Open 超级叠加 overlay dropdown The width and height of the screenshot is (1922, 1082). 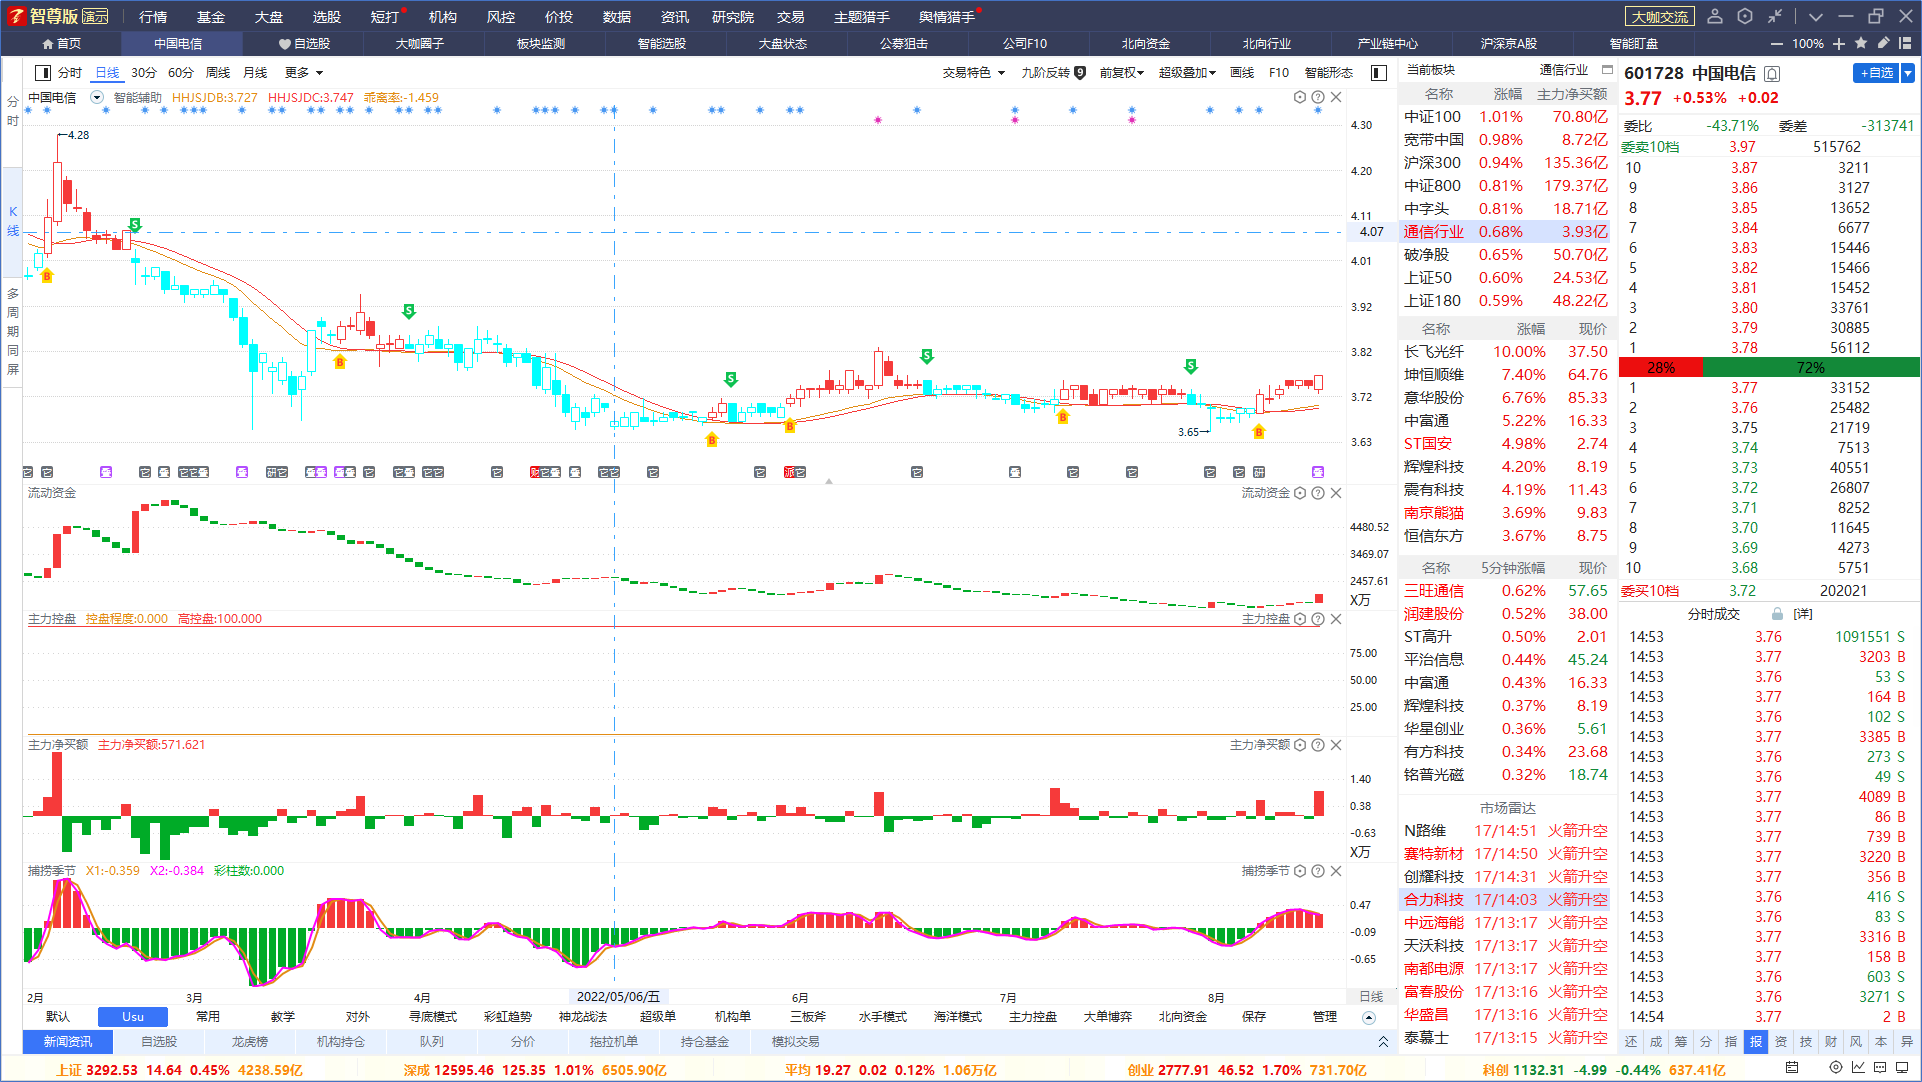[1187, 72]
